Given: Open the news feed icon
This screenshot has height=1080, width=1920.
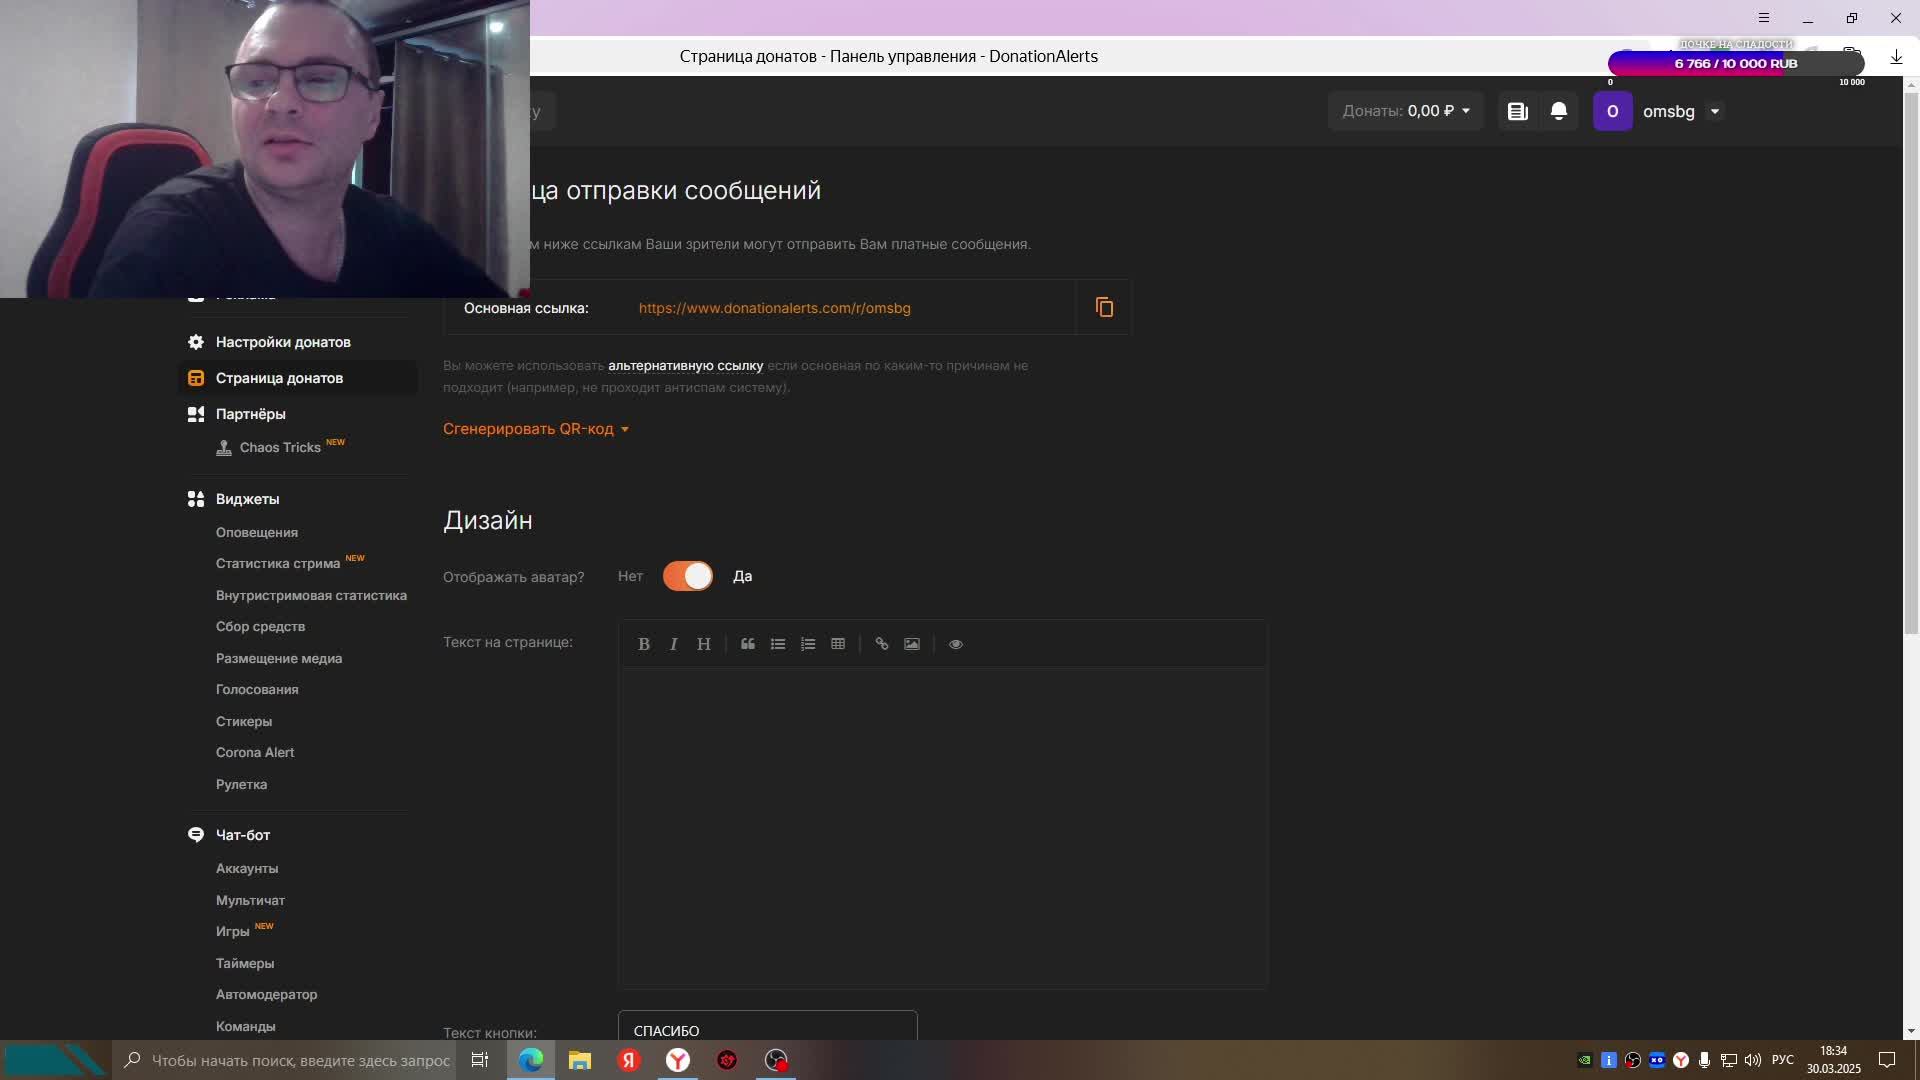Looking at the screenshot, I should [x=1517, y=111].
